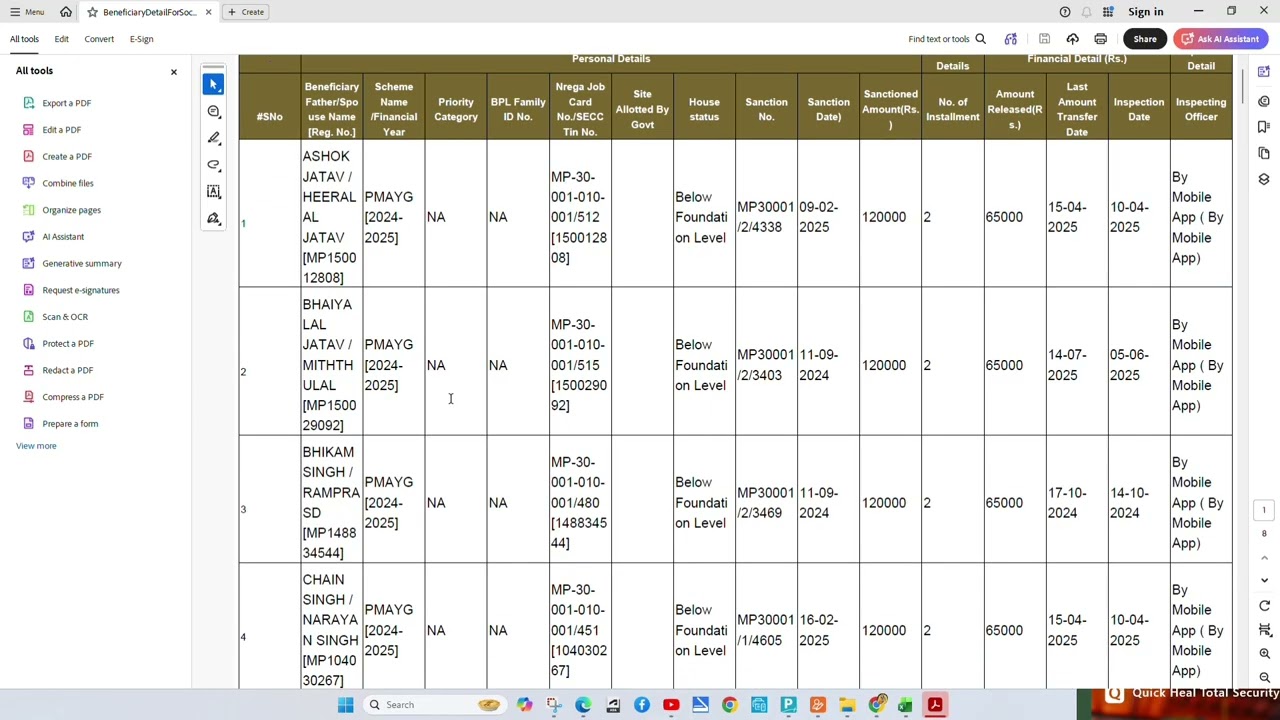The image size is (1280, 720).
Task: Open the Page thumbnails panel in right rail
Action: (1264, 153)
